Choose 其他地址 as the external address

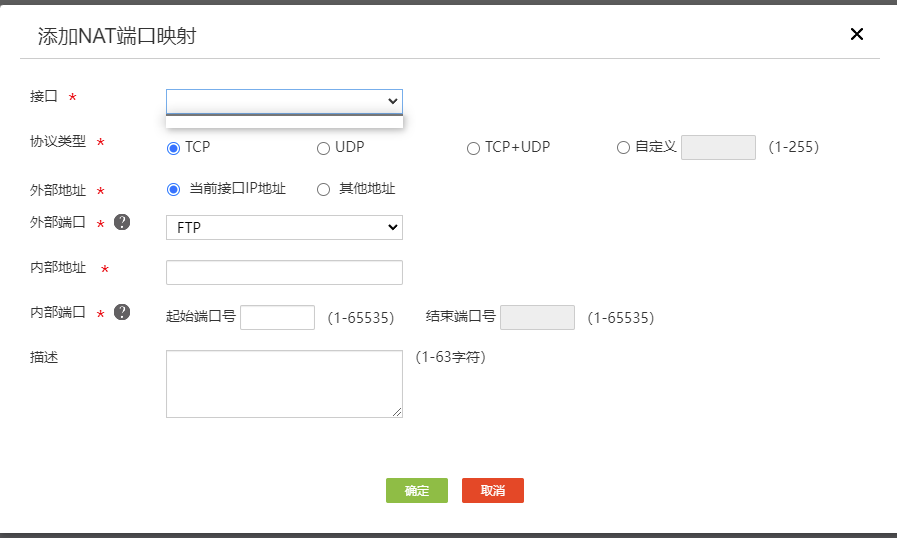tap(323, 189)
